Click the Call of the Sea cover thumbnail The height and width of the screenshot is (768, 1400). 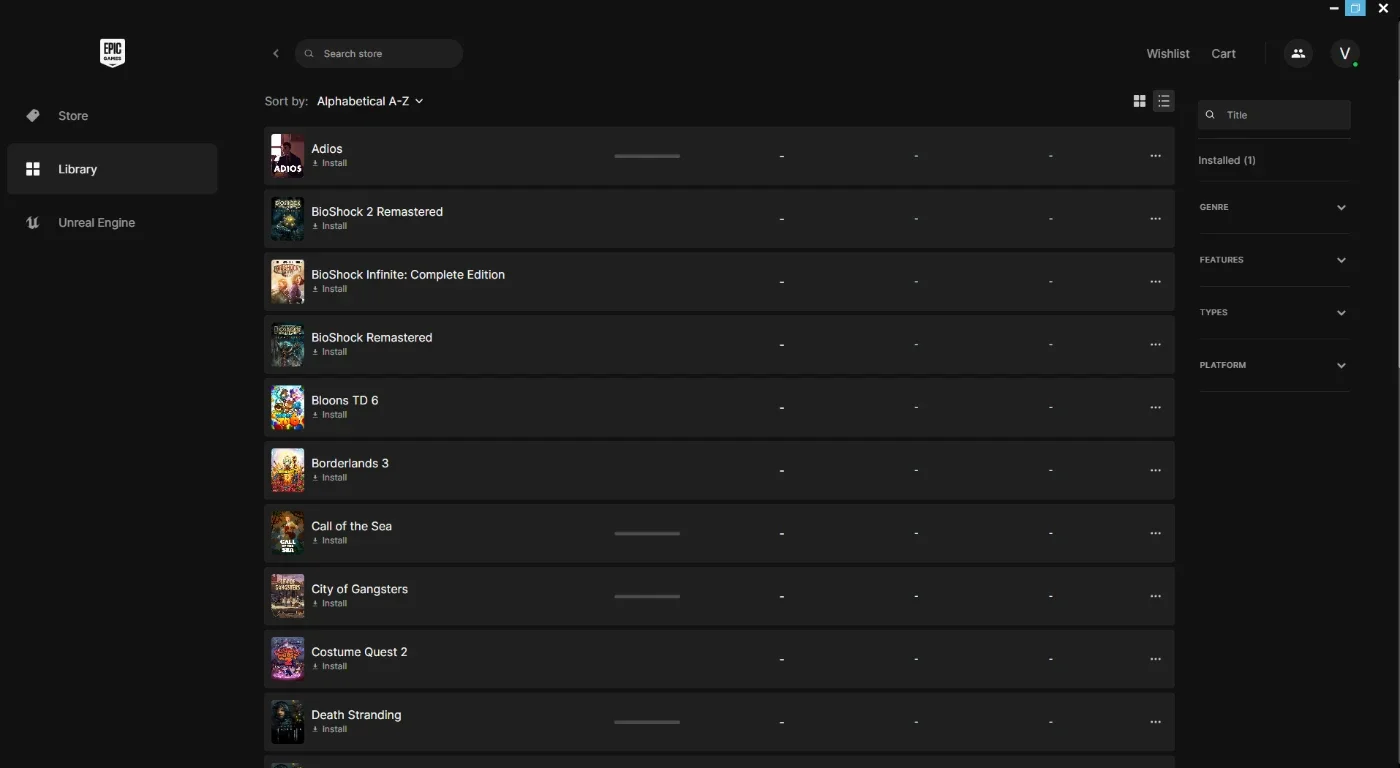point(287,533)
